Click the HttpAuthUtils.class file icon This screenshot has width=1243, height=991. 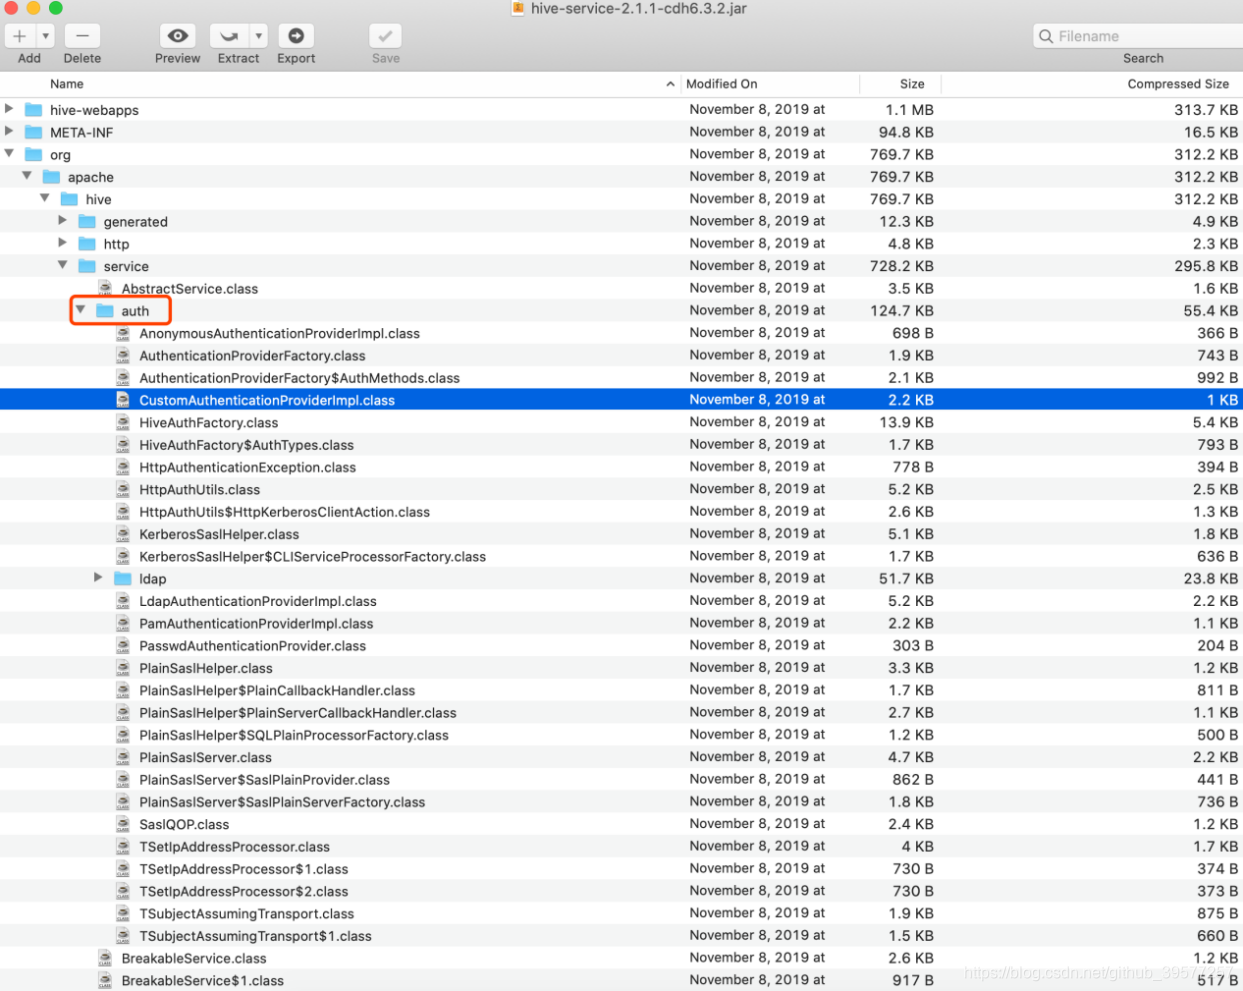(123, 489)
